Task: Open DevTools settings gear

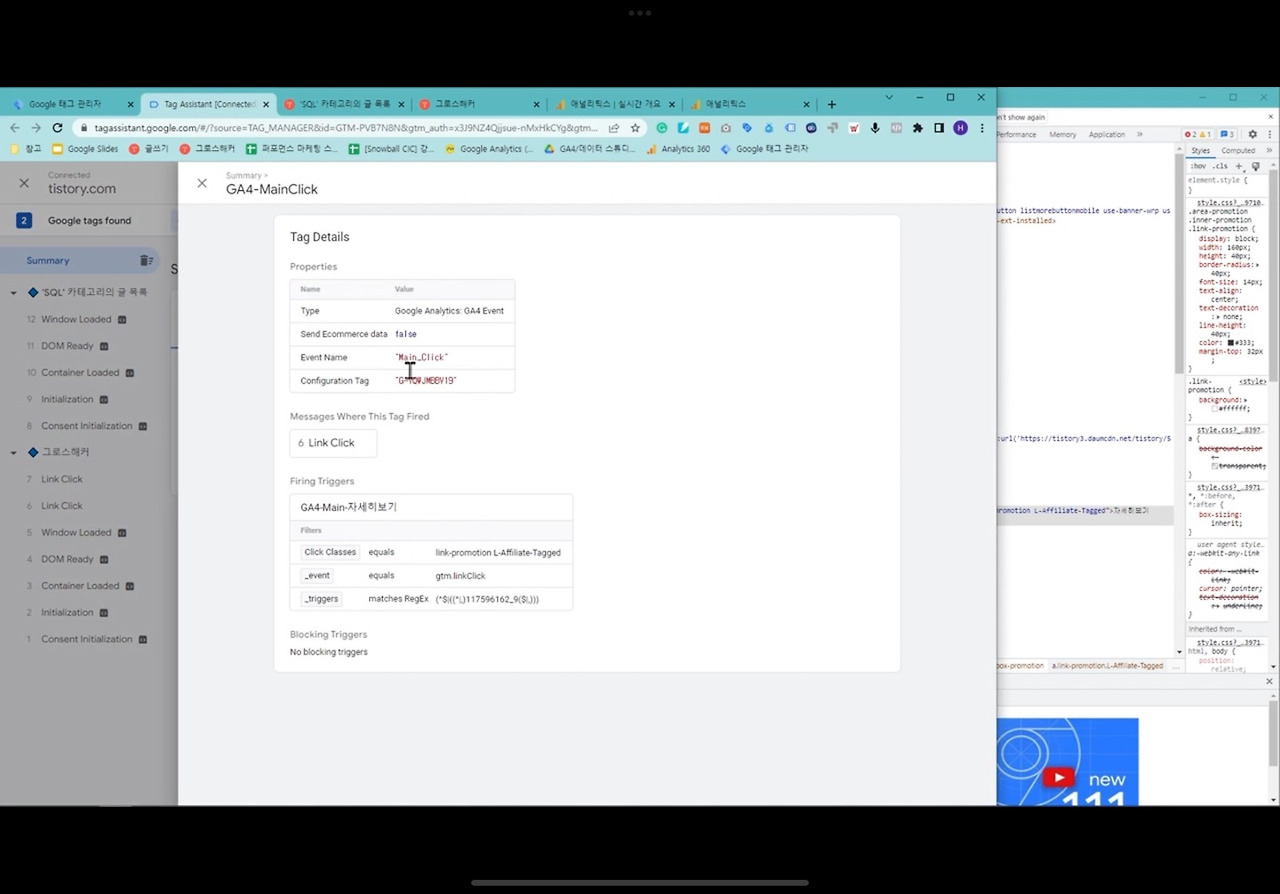Action: pos(1252,134)
